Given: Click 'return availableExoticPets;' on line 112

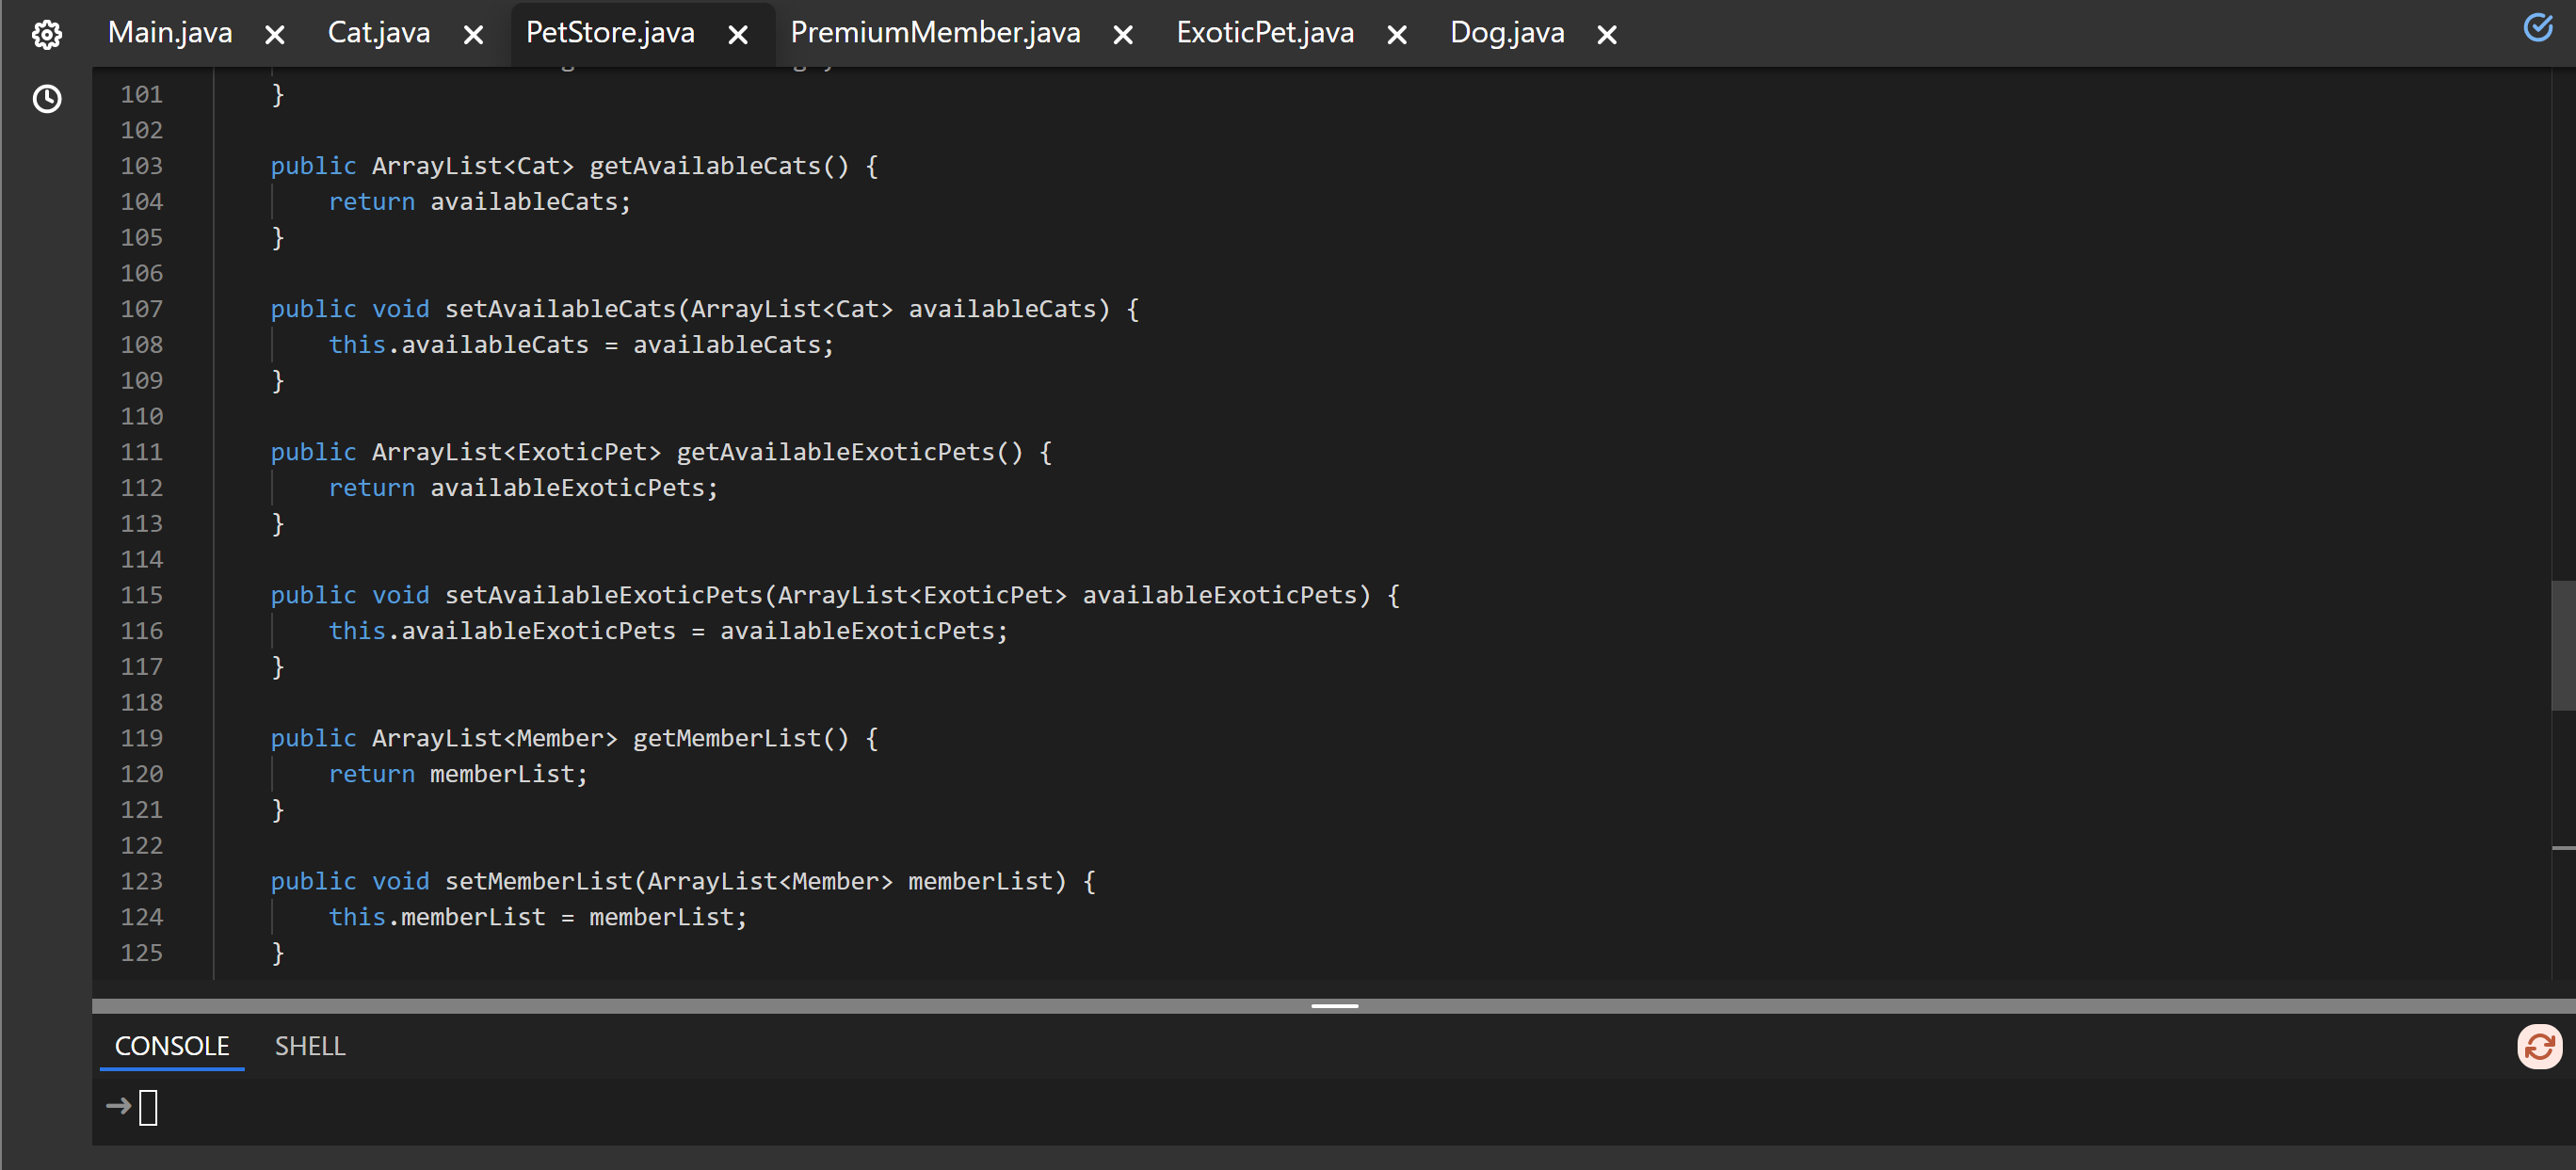Looking at the screenshot, I should [x=524, y=488].
